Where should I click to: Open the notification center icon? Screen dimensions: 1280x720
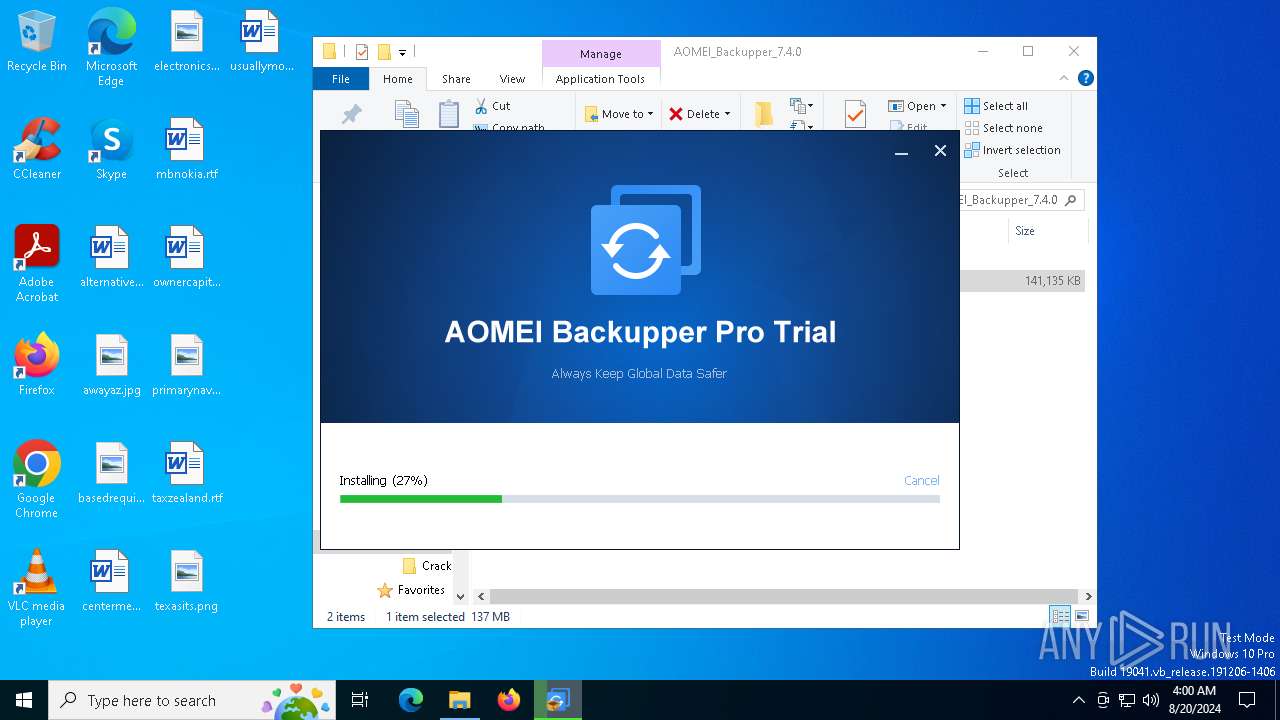pyautogui.click(x=1247, y=700)
